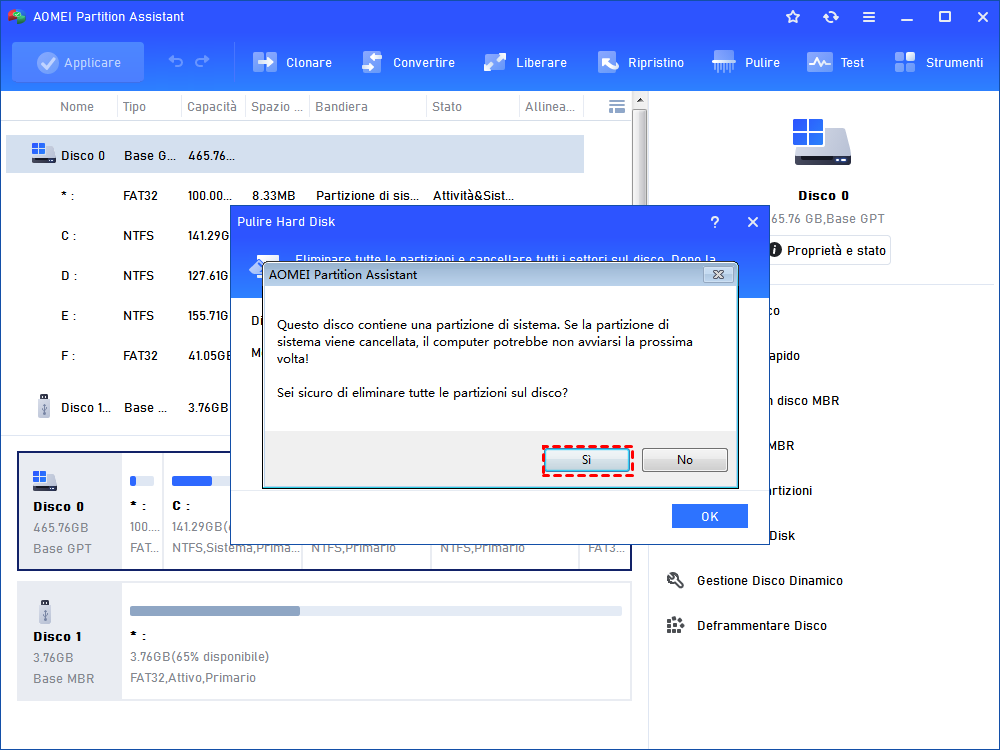Open the Clonare tool

pos(292,62)
